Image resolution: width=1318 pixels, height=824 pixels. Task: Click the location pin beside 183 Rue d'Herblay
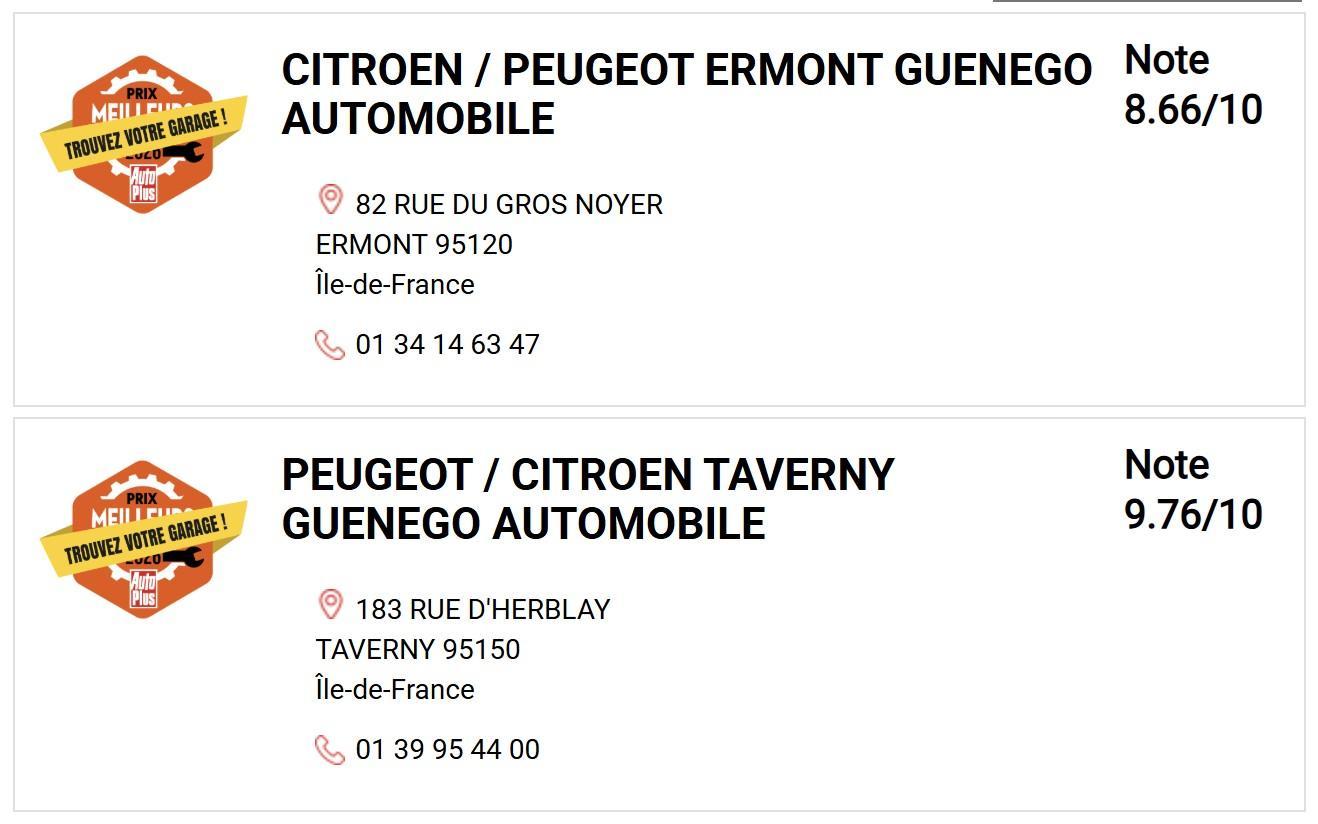(330, 605)
